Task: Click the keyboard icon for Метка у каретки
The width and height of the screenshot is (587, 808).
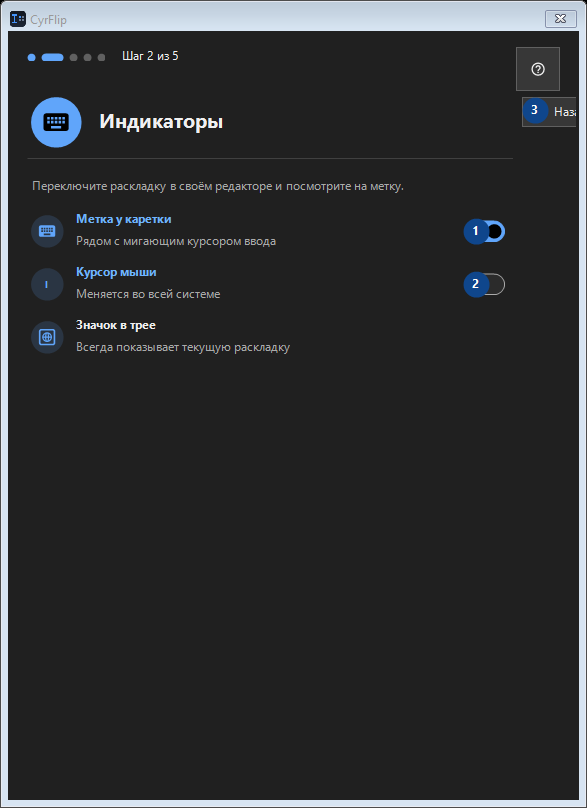Action: point(47,231)
